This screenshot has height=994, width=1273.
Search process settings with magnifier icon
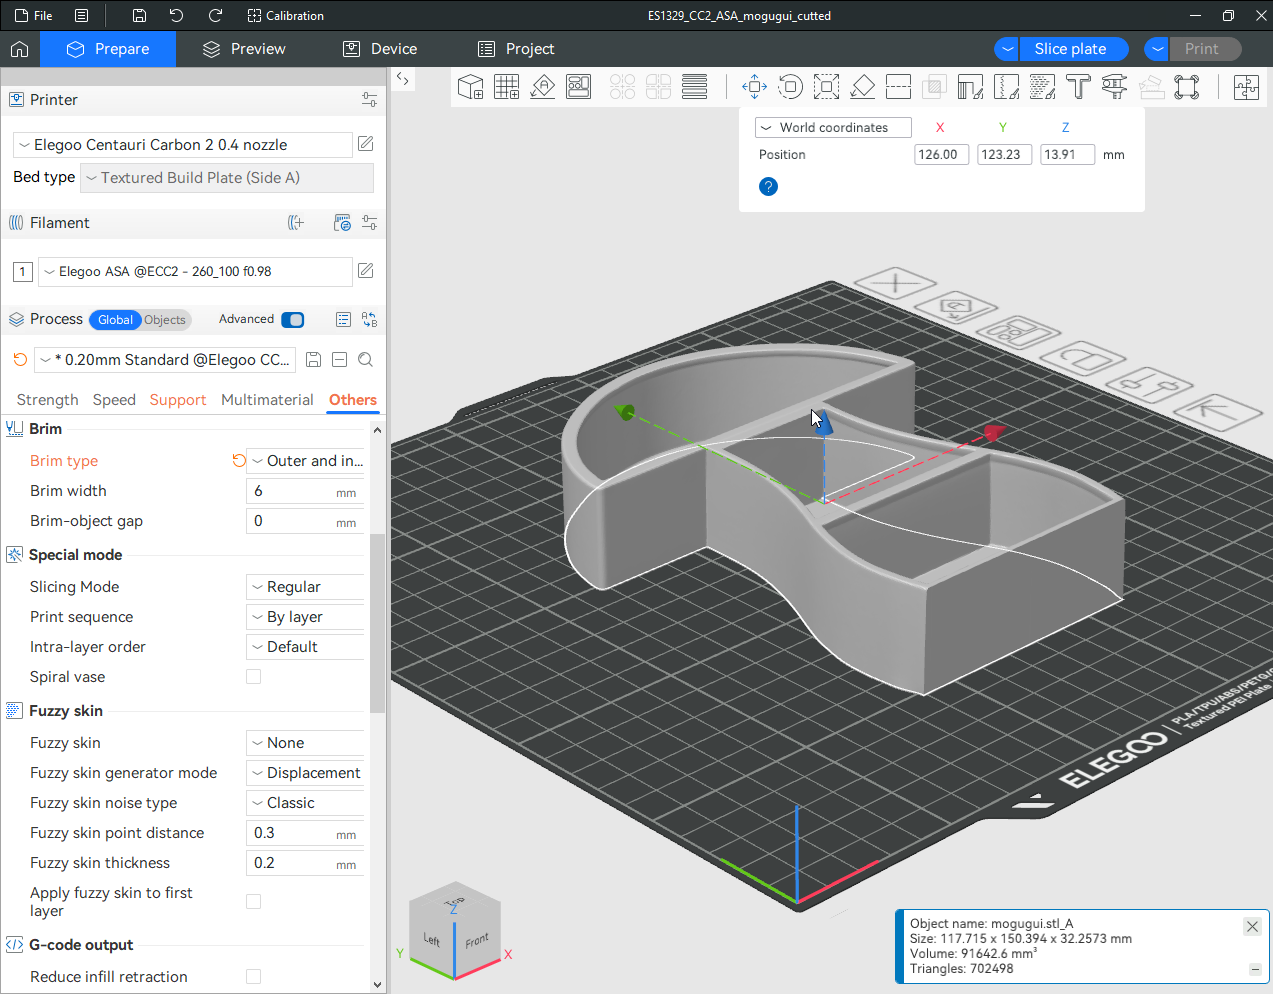click(x=366, y=360)
